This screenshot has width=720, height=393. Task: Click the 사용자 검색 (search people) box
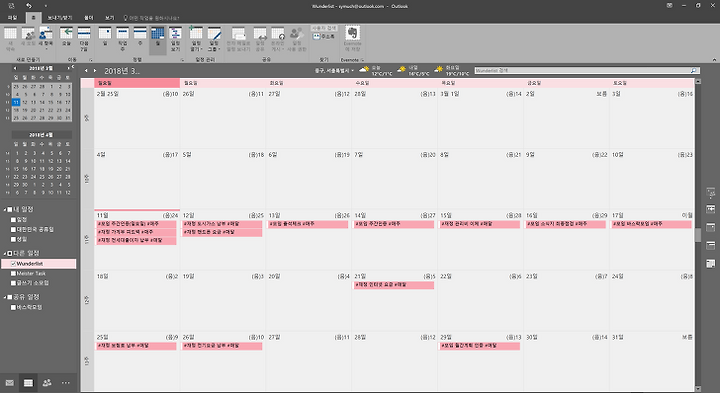[324, 28]
